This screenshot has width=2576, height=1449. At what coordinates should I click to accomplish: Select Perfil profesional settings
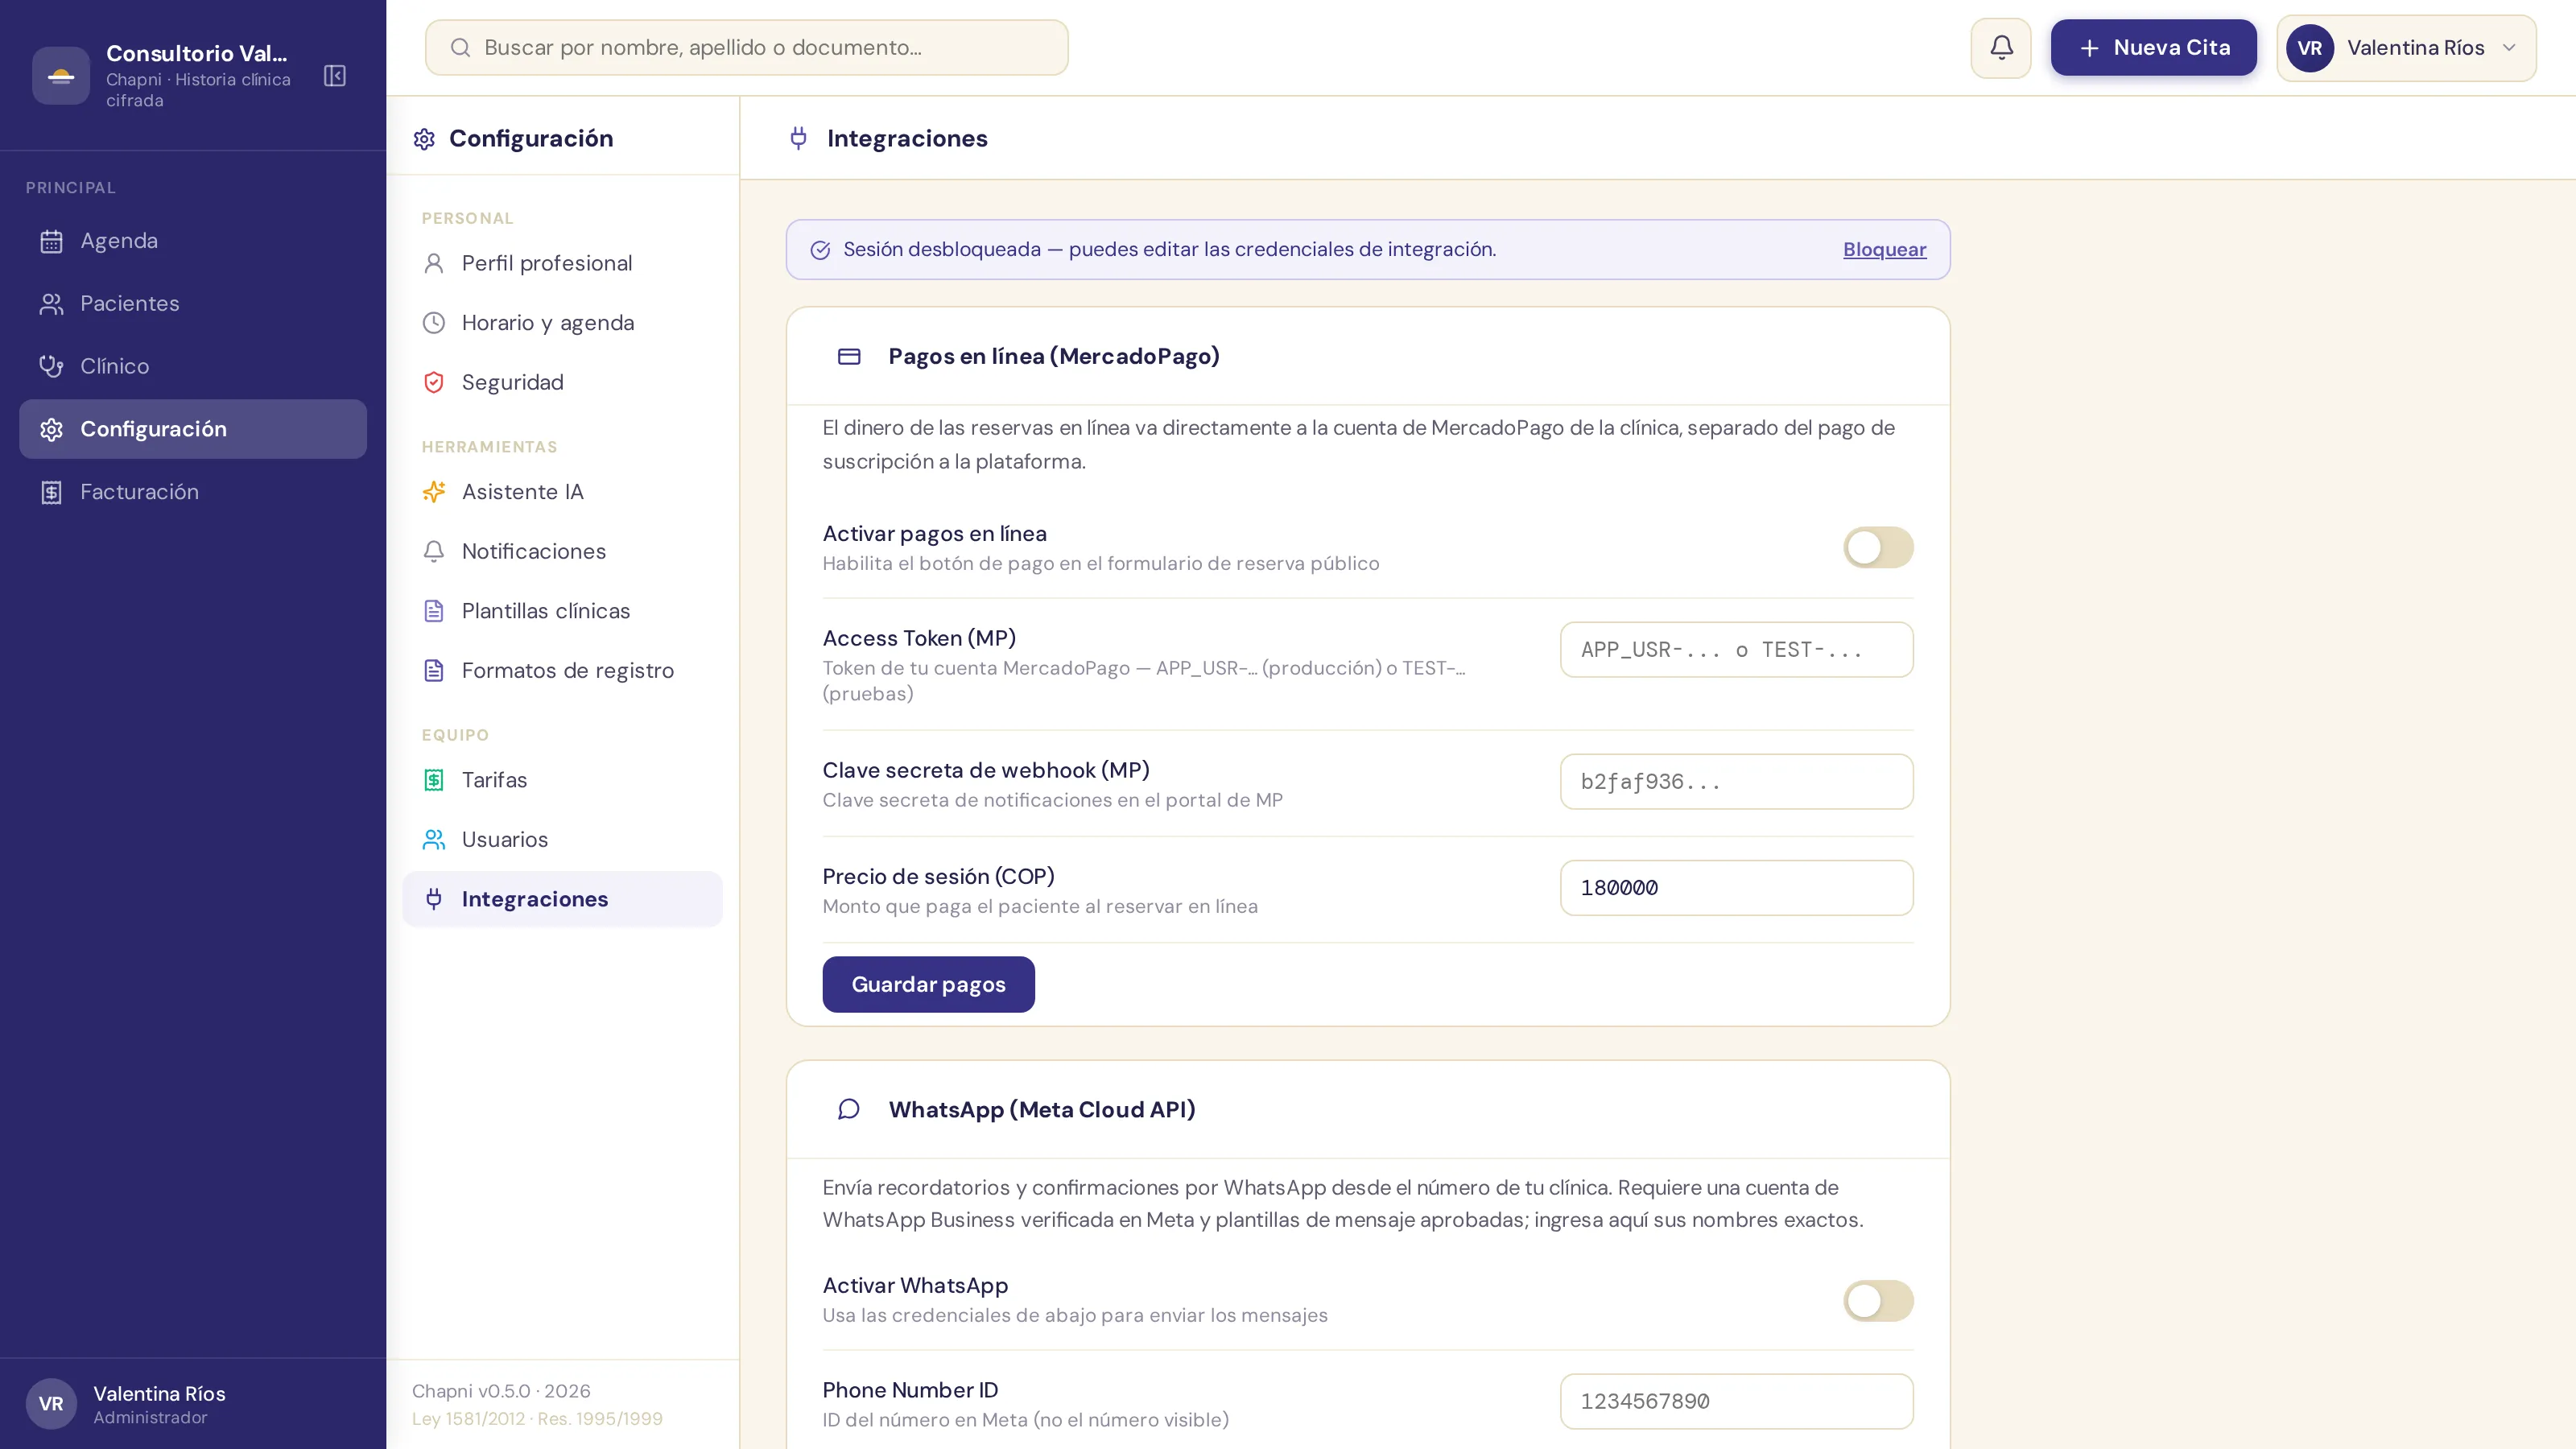(x=562, y=263)
